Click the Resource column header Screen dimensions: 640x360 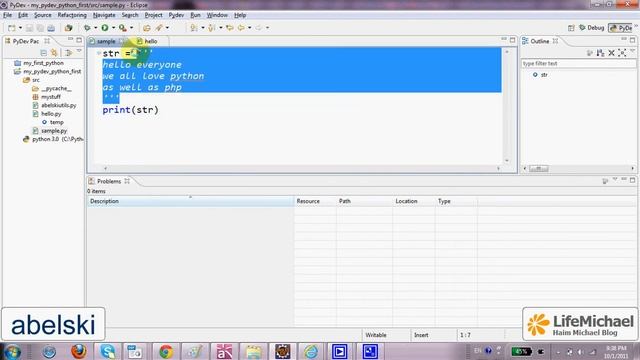coord(315,201)
